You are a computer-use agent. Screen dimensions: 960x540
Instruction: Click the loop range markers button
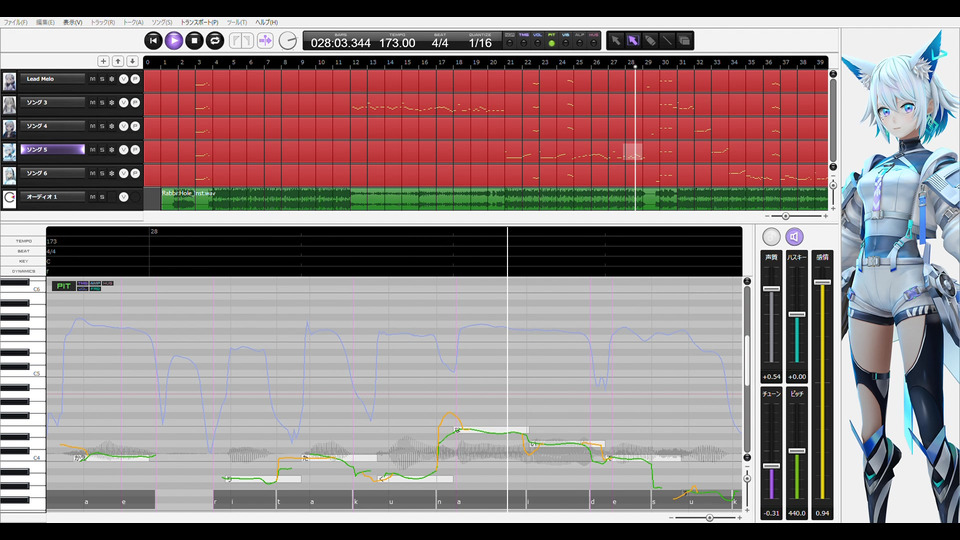[241, 40]
